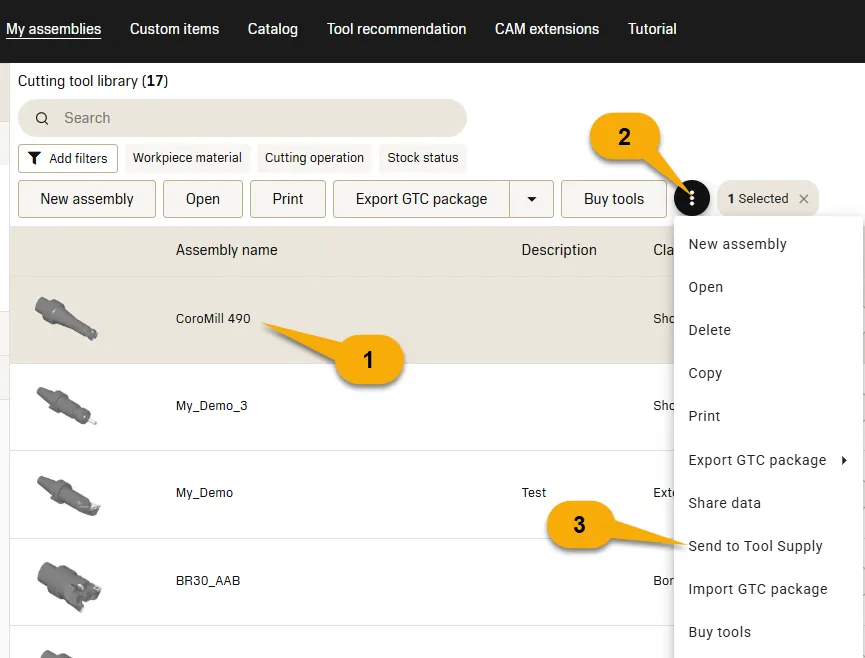Screen dimensions: 865x658
Task: Open the Tool recommendation tab
Action: [396, 29]
